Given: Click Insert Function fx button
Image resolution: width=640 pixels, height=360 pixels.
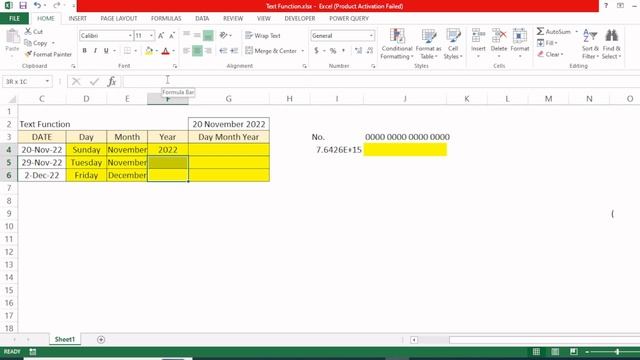Looking at the screenshot, I should click(x=112, y=82).
